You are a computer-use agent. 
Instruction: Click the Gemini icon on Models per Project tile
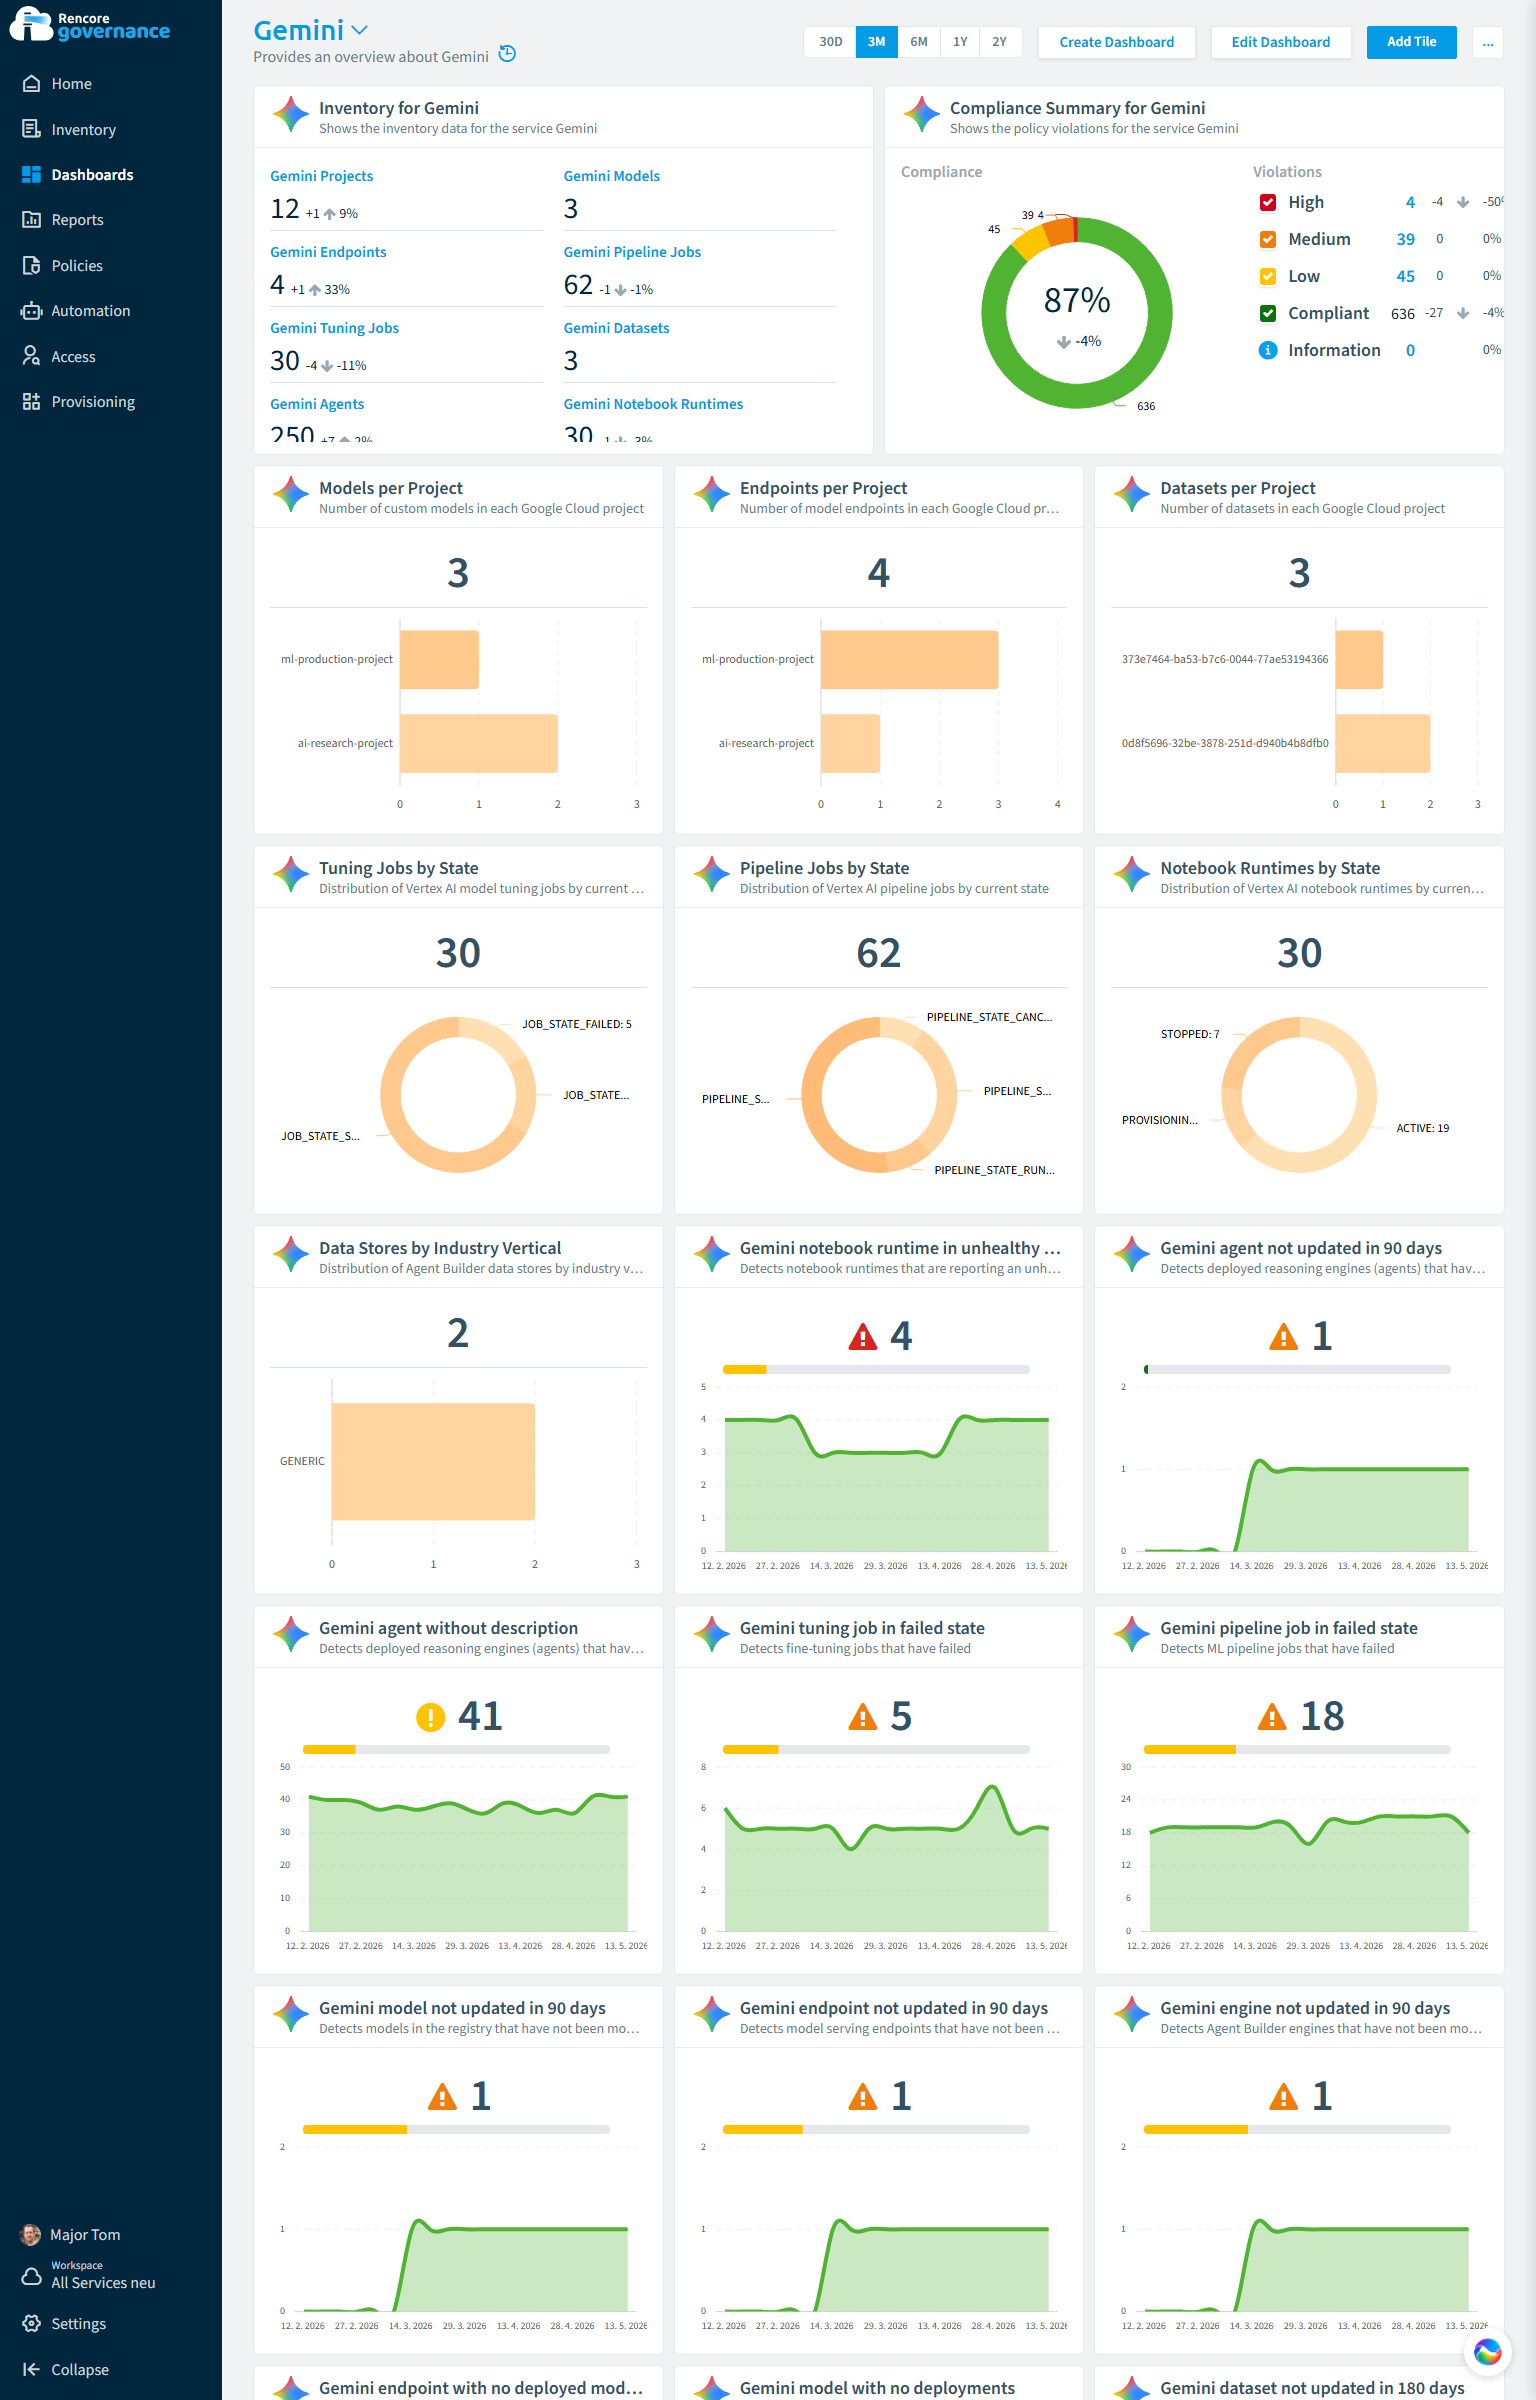click(291, 494)
